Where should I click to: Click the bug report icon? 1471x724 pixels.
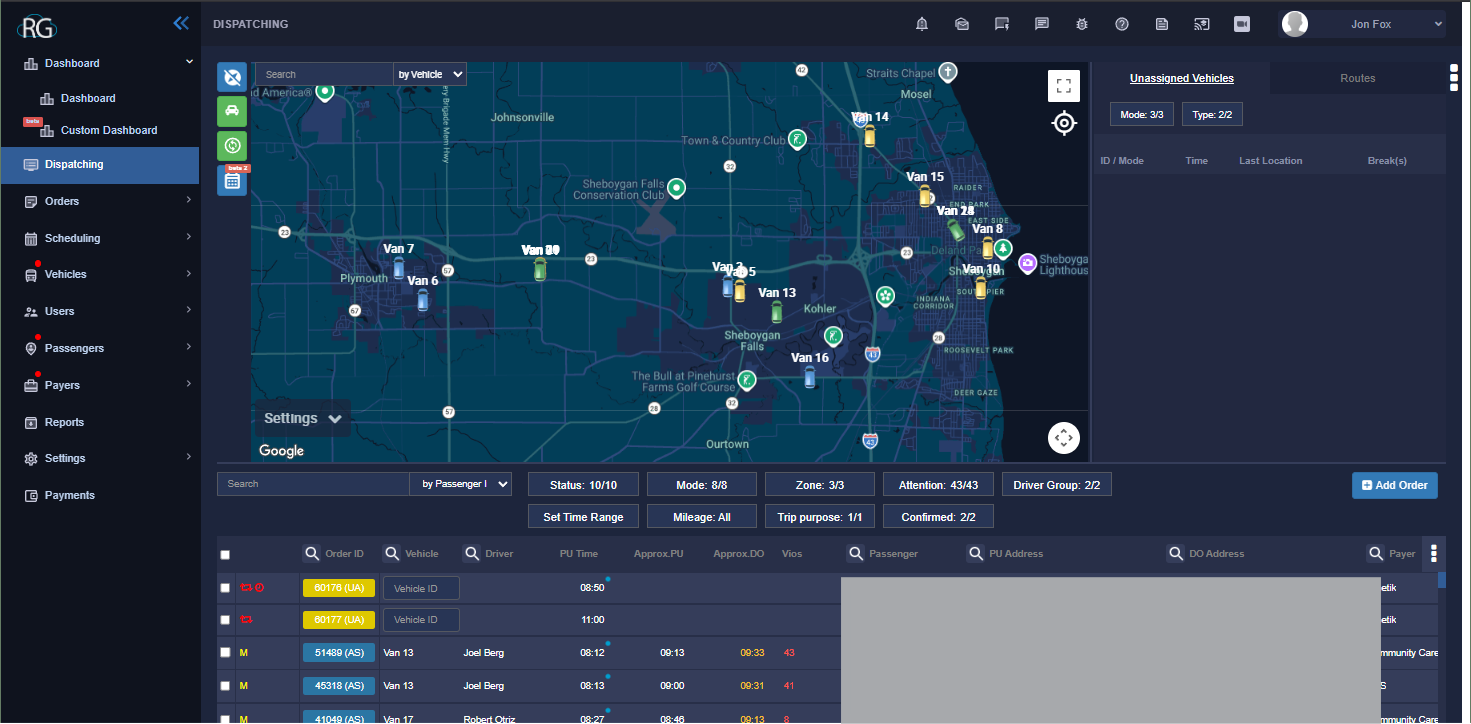click(1082, 24)
